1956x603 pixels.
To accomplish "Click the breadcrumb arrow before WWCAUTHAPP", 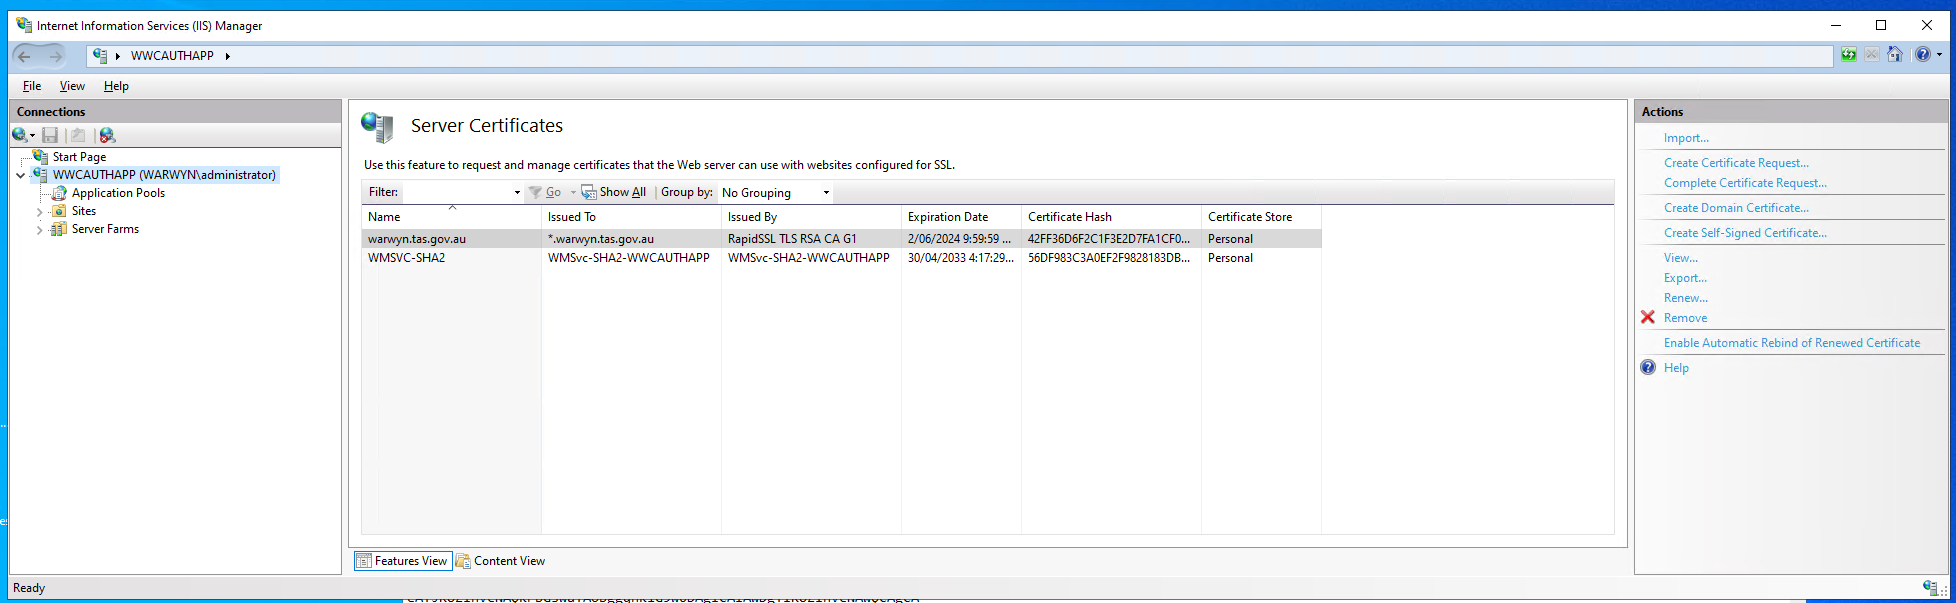I will tap(118, 56).
